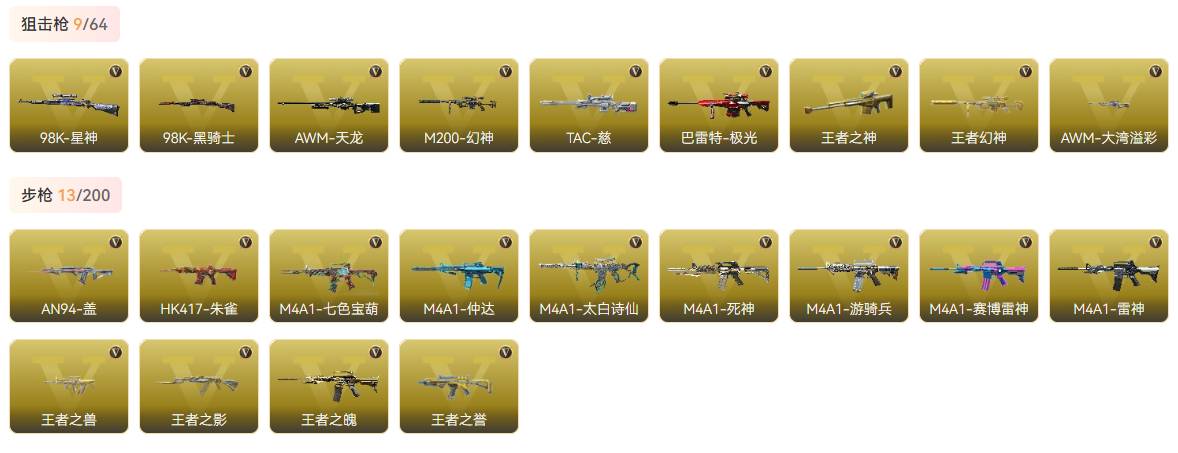Choose the AWM-天龙 weapon card

(x=329, y=105)
